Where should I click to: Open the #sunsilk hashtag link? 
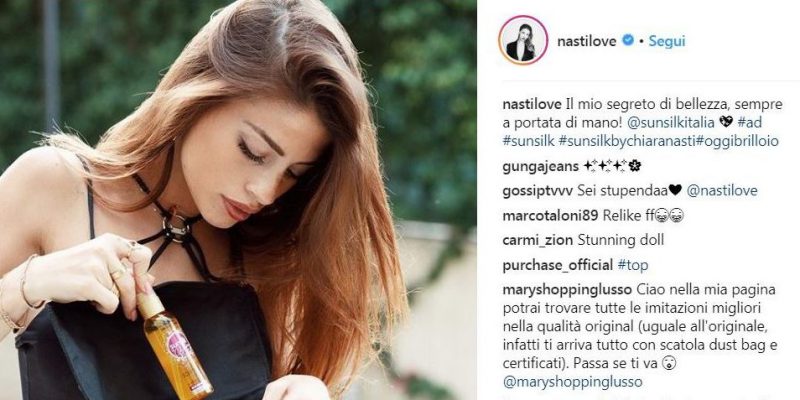528,141
